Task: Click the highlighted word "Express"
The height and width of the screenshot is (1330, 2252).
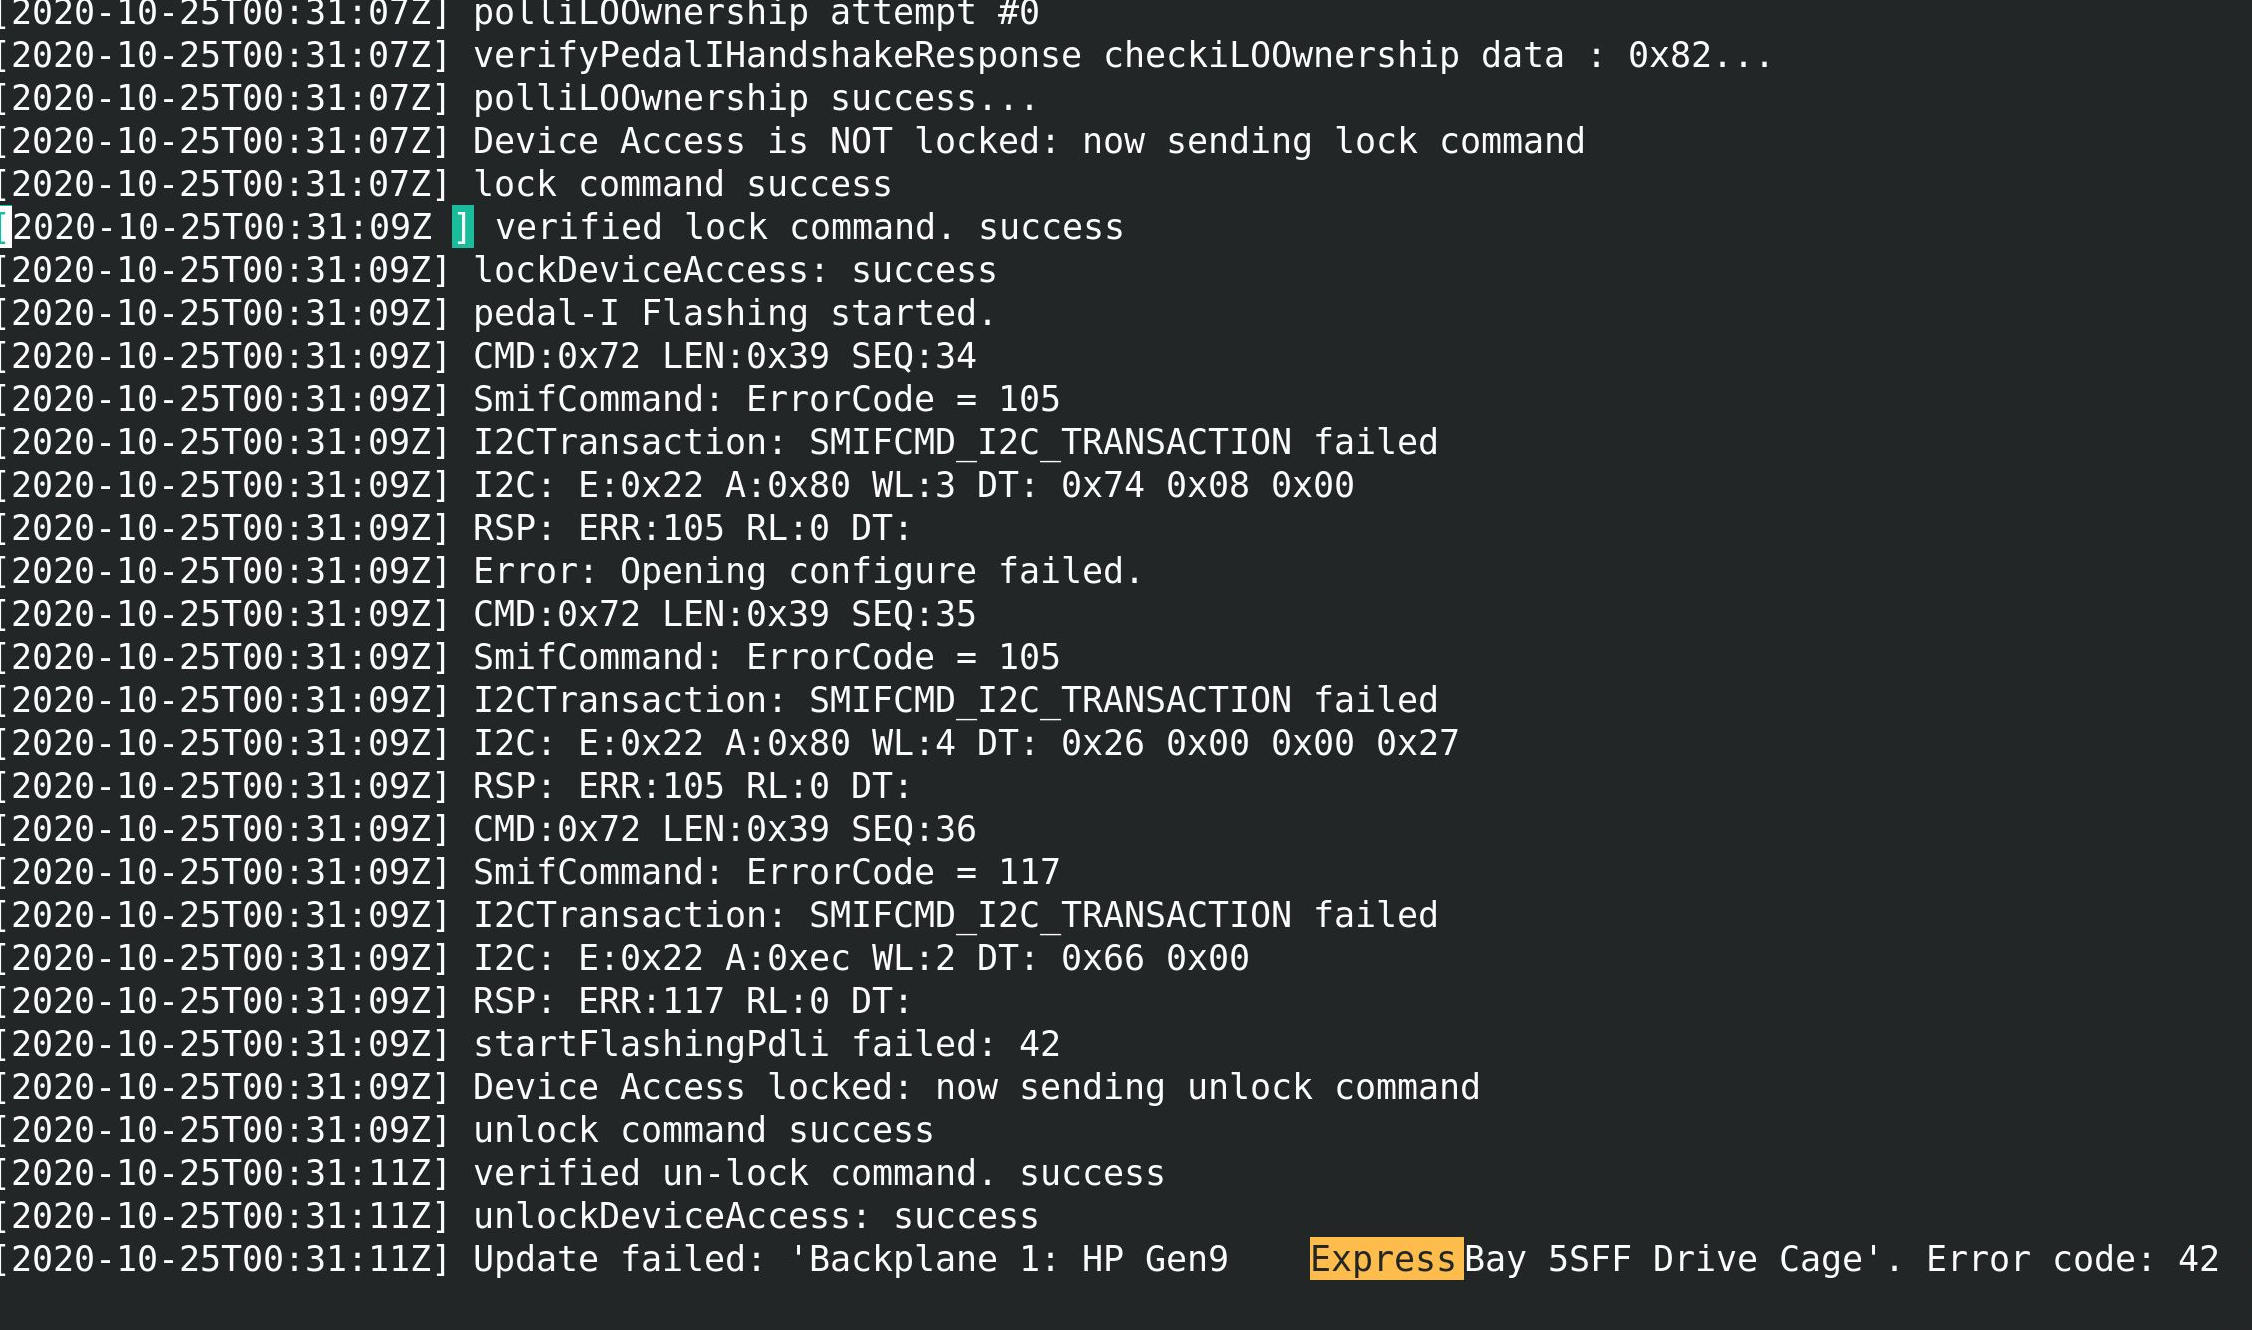Action: pos(1386,1259)
